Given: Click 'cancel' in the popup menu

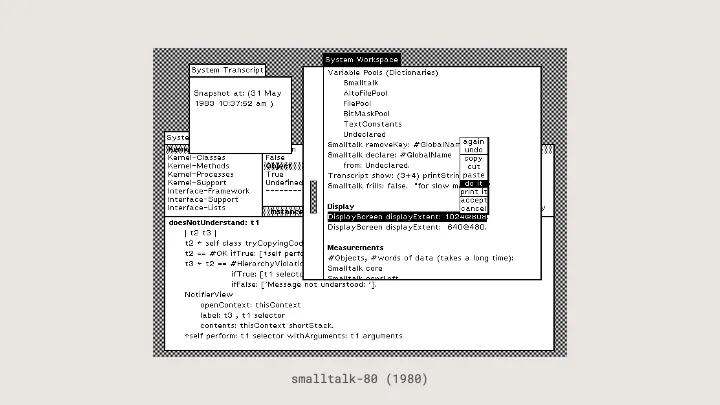Looking at the screenshot, I should [473, 208].
